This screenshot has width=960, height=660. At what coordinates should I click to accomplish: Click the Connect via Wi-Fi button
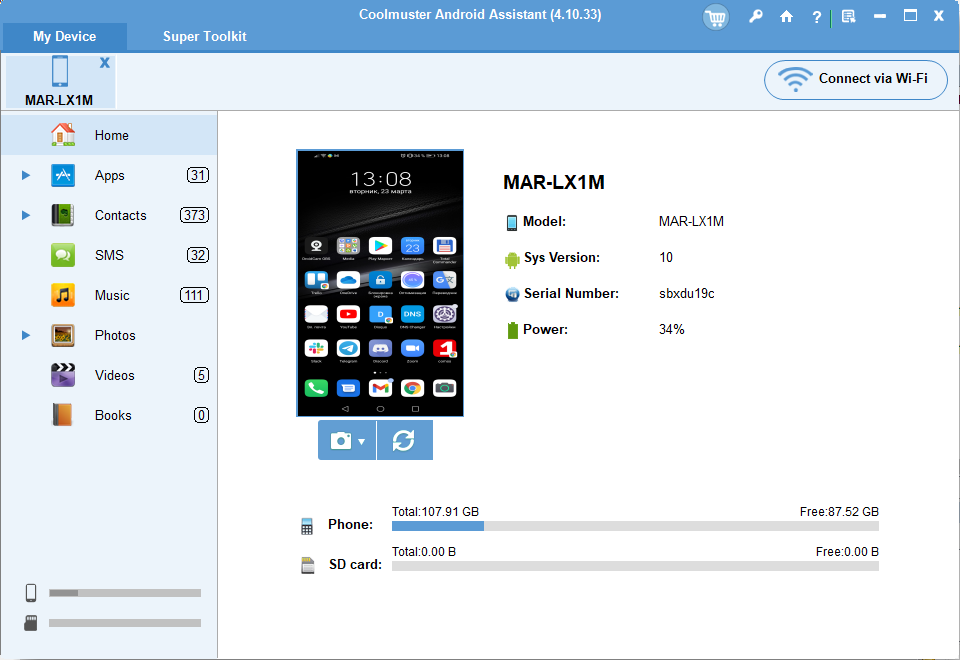(x=855, y=79)
